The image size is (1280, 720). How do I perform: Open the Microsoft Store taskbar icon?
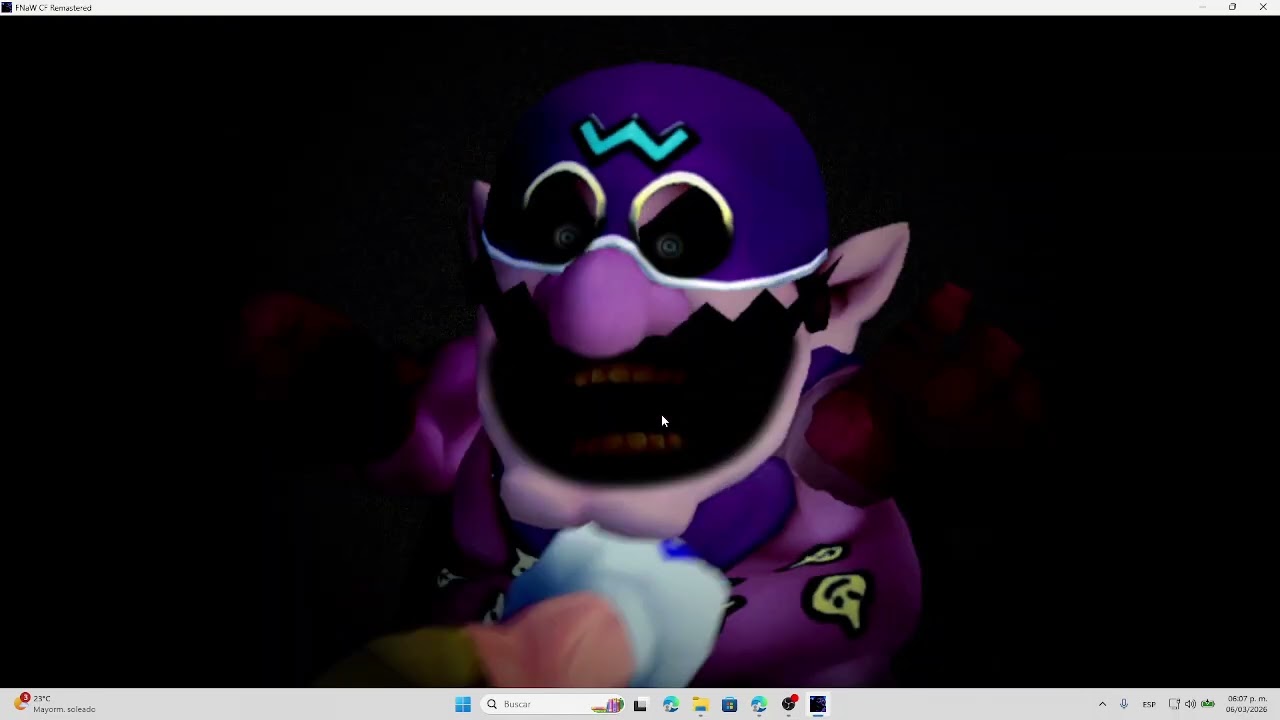(x=730, y=704)
